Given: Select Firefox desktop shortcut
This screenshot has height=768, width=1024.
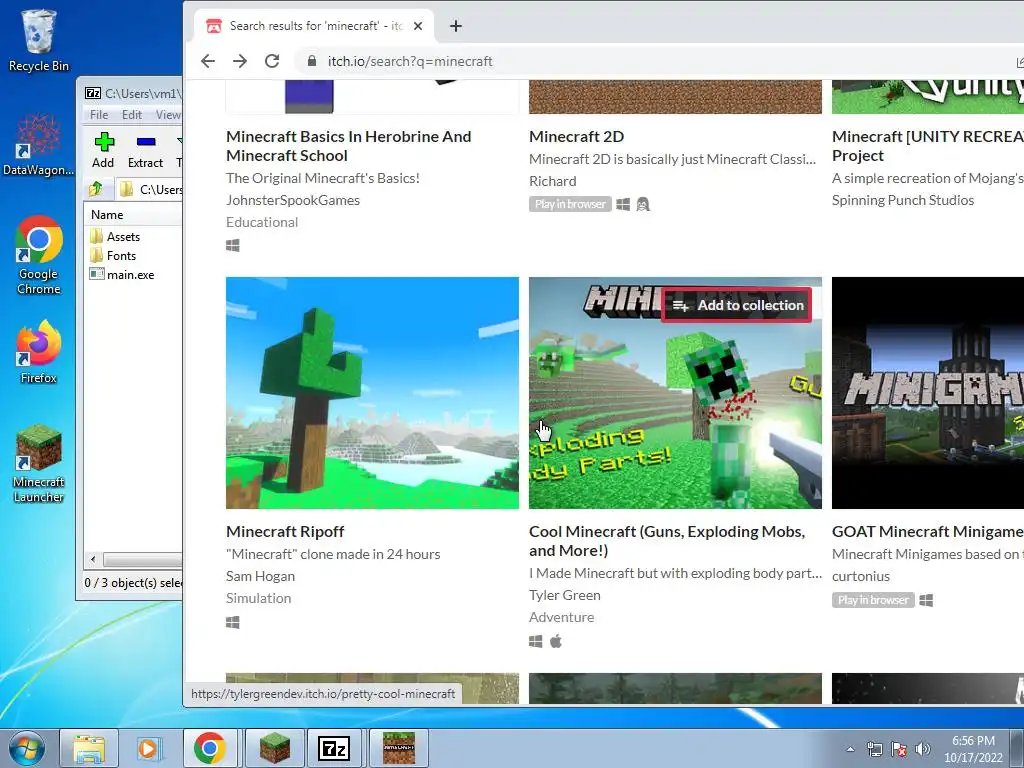Looking at the screenshot, I should click(39, 352).
